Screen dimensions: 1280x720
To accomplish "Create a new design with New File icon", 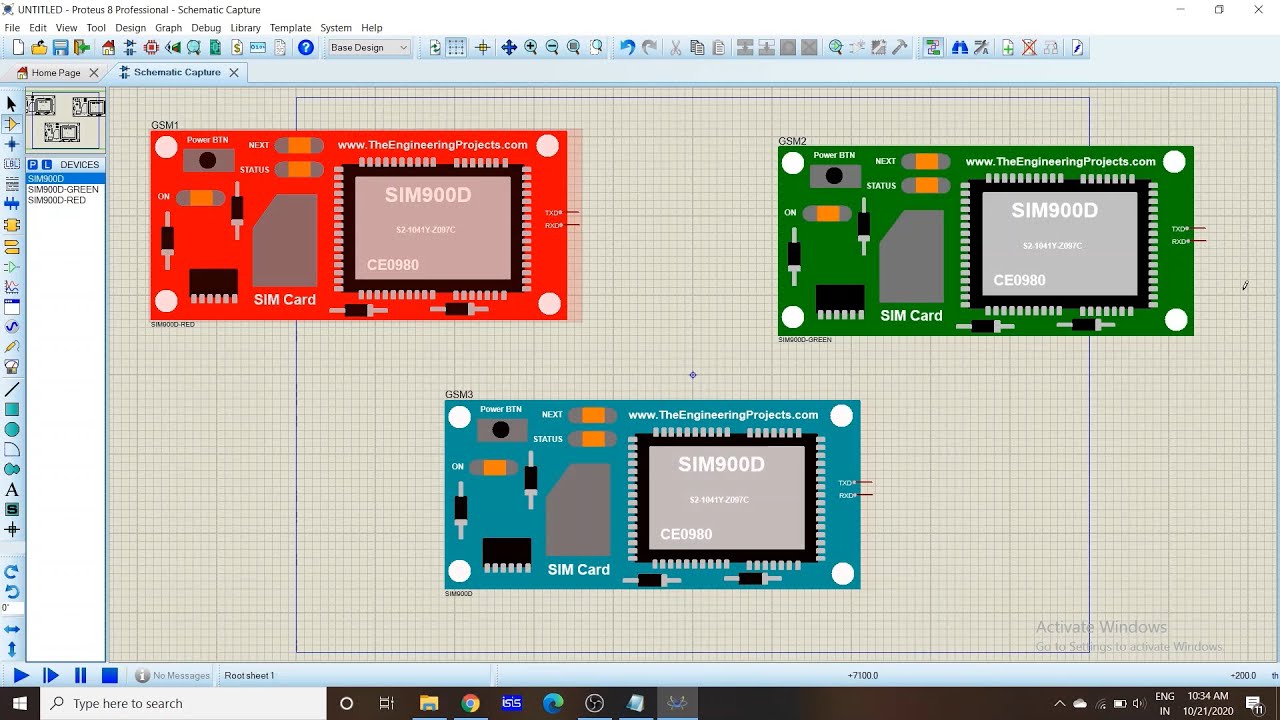I will point(18,48).
